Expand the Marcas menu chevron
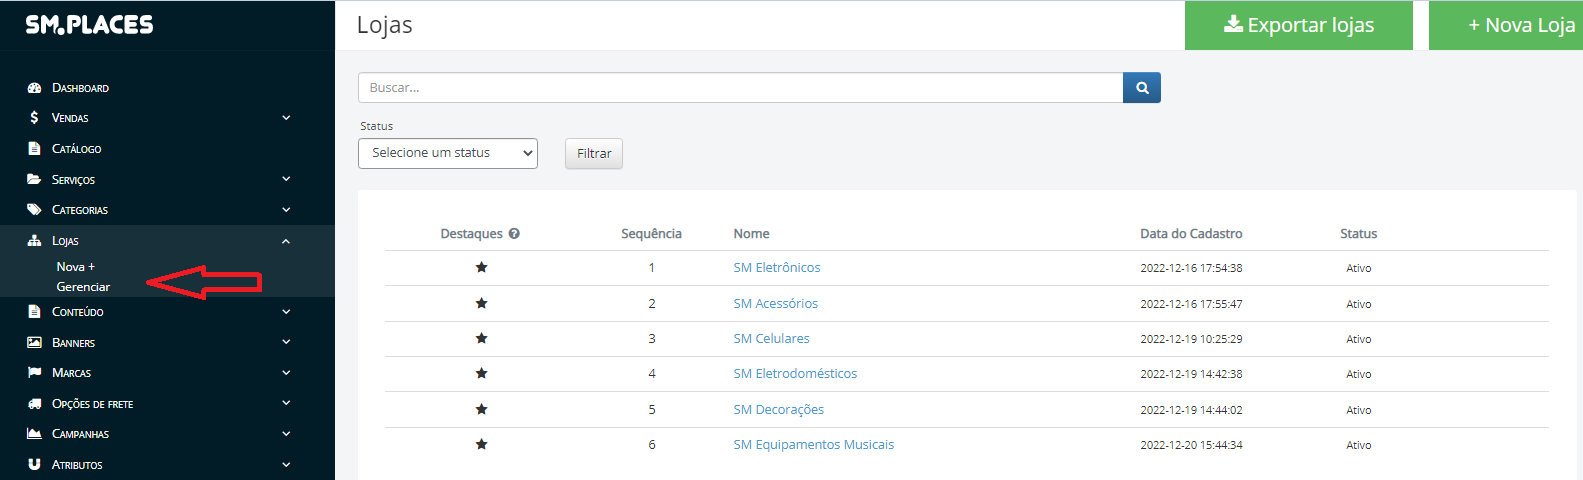 [286, 373]
